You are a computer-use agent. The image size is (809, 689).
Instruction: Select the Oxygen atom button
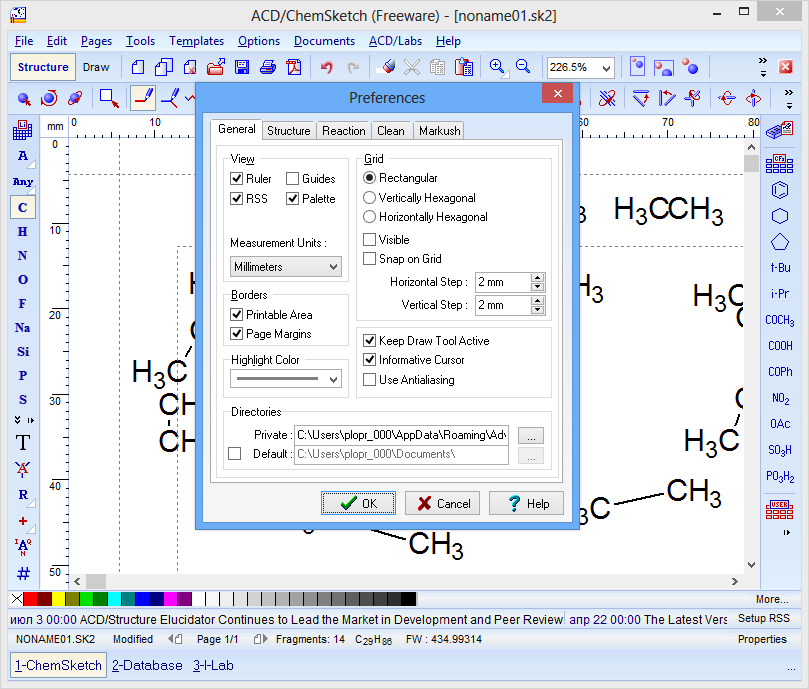click(23, 280)
